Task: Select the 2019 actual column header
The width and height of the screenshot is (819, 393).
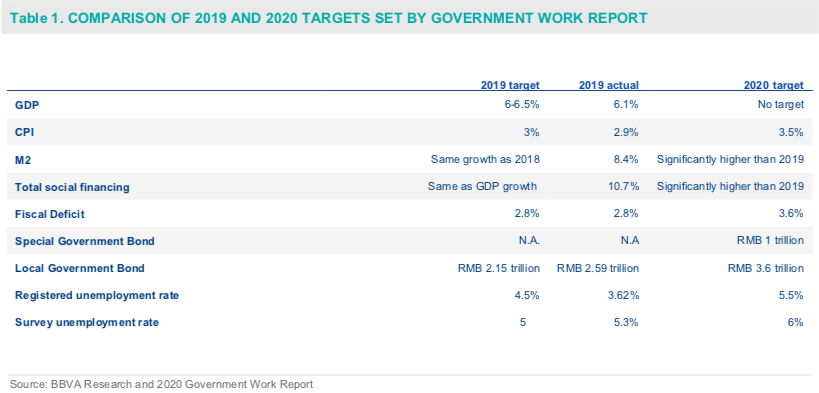Action: point(609,85)
